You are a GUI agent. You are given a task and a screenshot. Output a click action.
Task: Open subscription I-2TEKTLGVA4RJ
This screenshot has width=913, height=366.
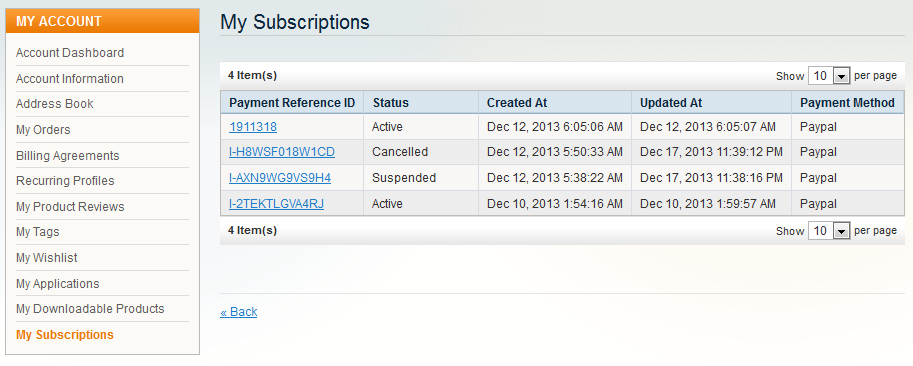point(277,204)
